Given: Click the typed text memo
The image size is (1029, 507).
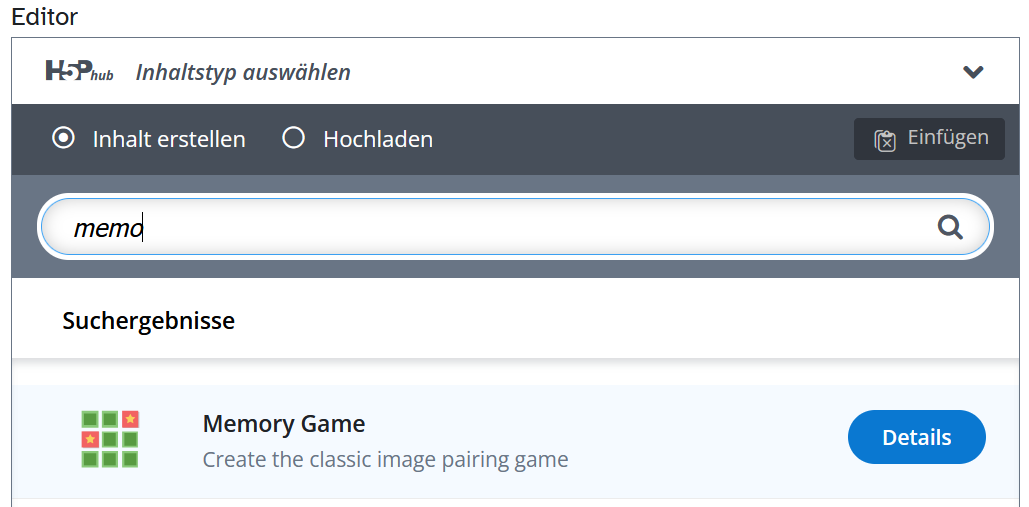Looking at the screenshot, I should pyautogui.click(x=108, y=228).
